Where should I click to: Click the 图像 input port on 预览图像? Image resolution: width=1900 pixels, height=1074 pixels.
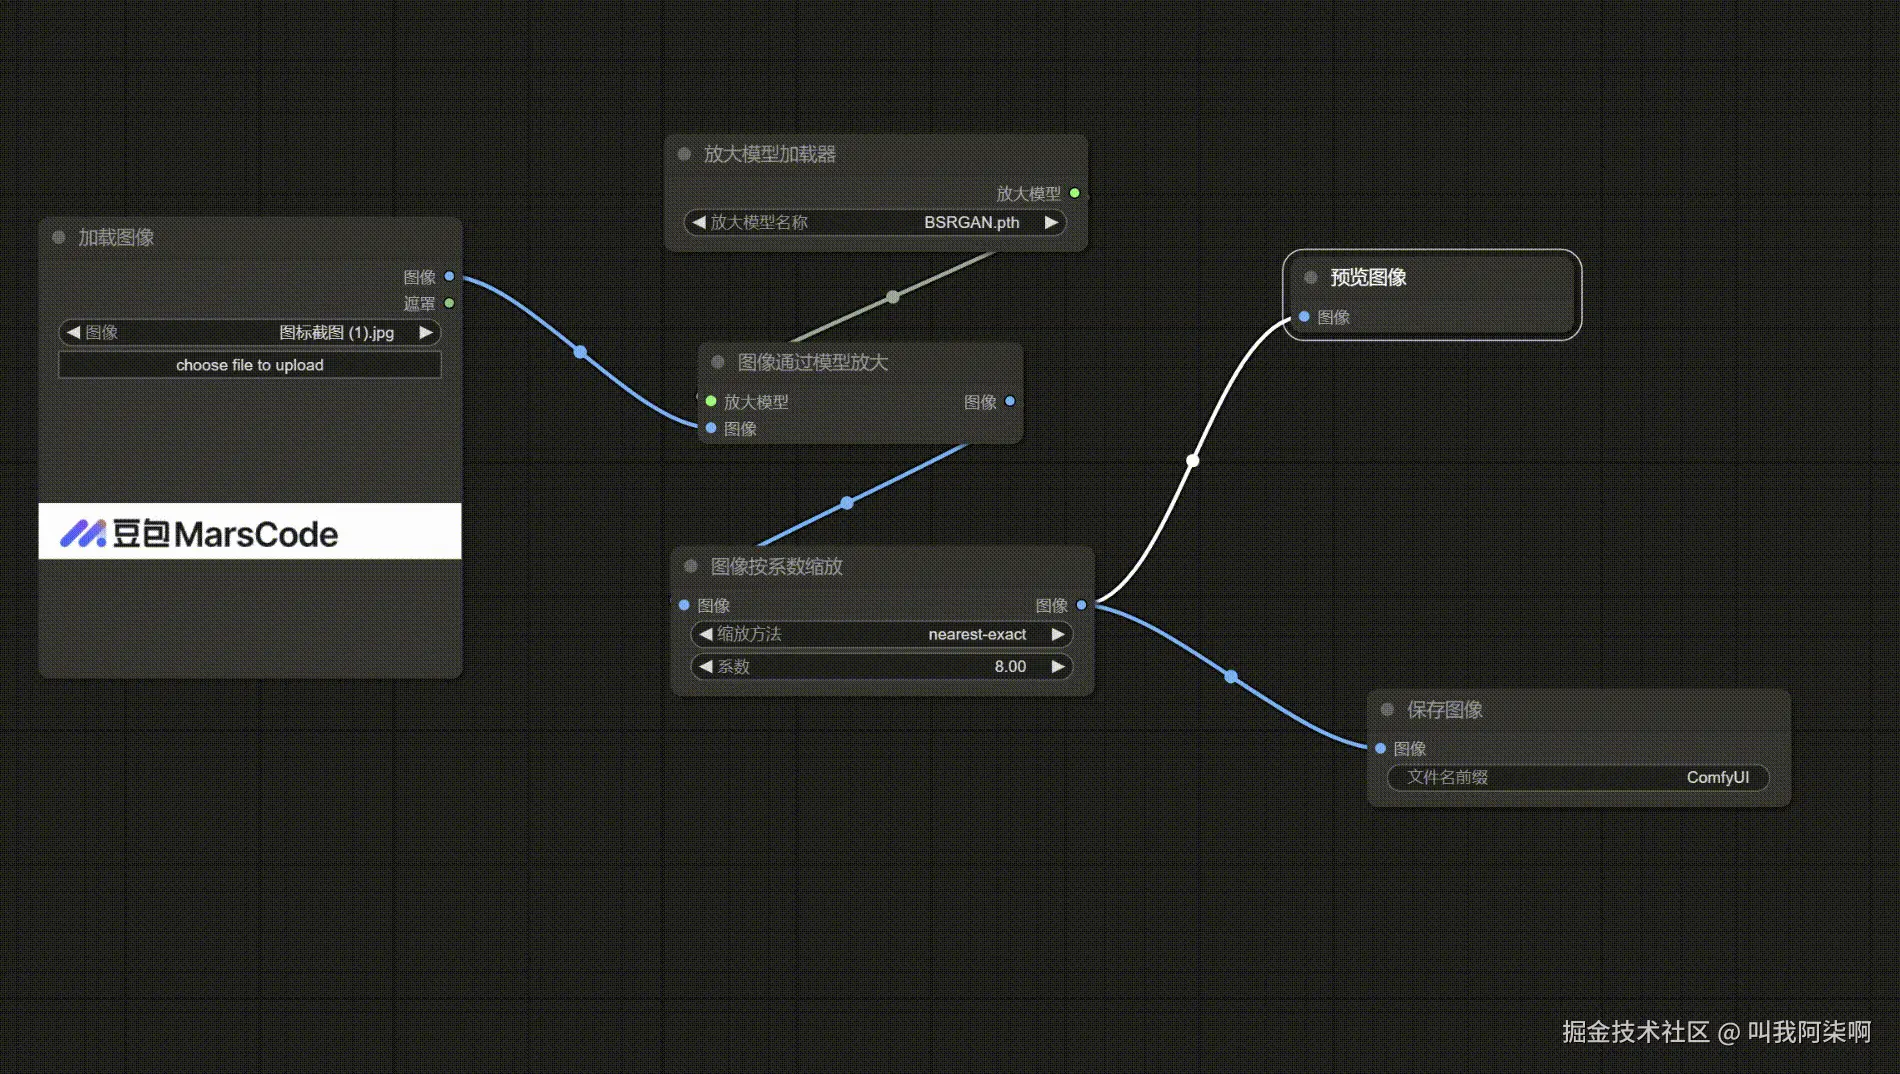click(x=1304, y=317)
